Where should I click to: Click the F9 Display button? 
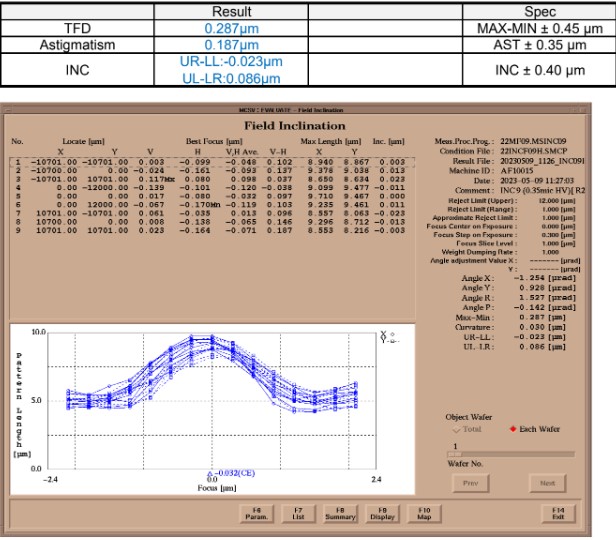point(382,513)
